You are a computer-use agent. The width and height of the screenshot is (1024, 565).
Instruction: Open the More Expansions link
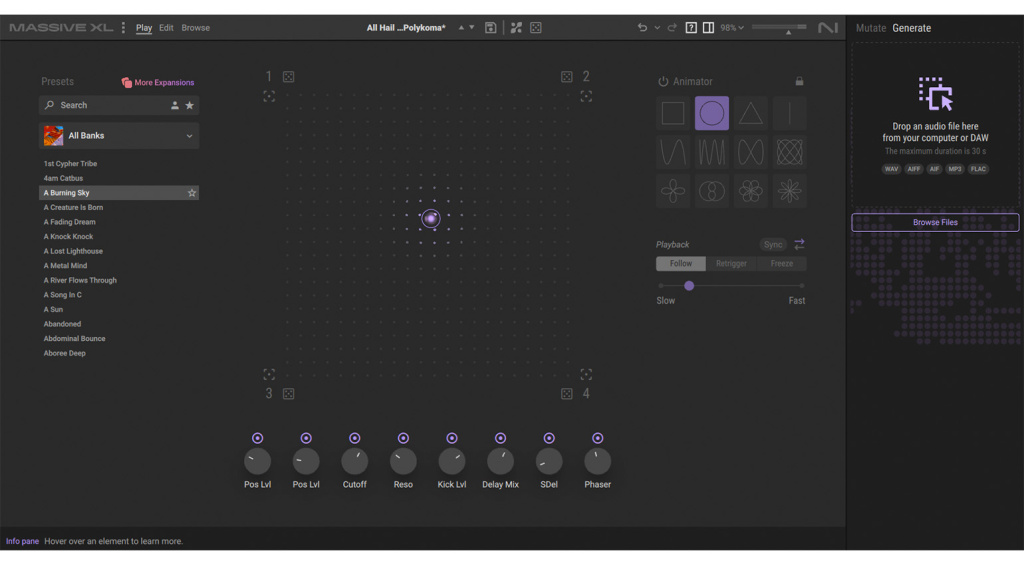point(158,82)
